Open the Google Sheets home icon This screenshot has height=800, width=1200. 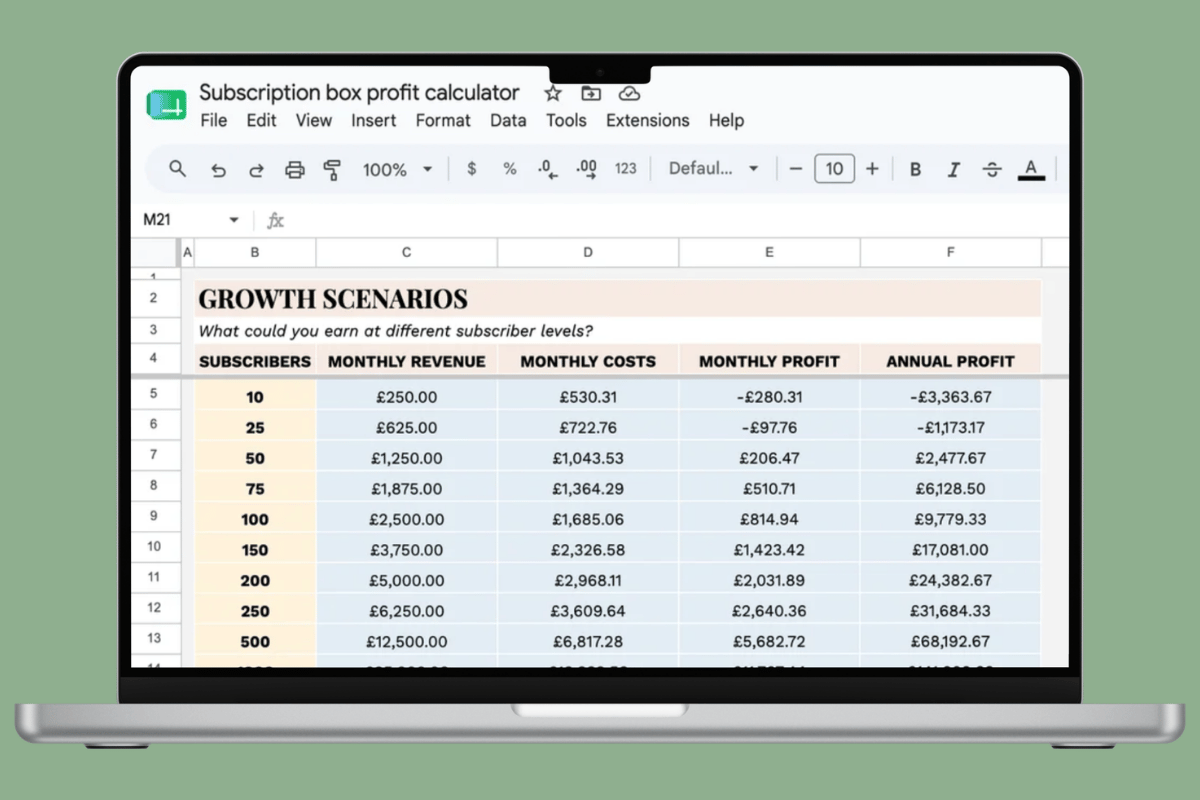tap(166, 104)
